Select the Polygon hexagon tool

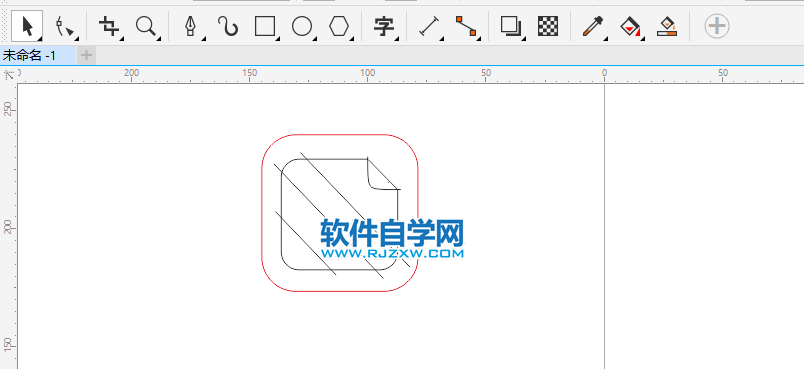pos(339,26)
